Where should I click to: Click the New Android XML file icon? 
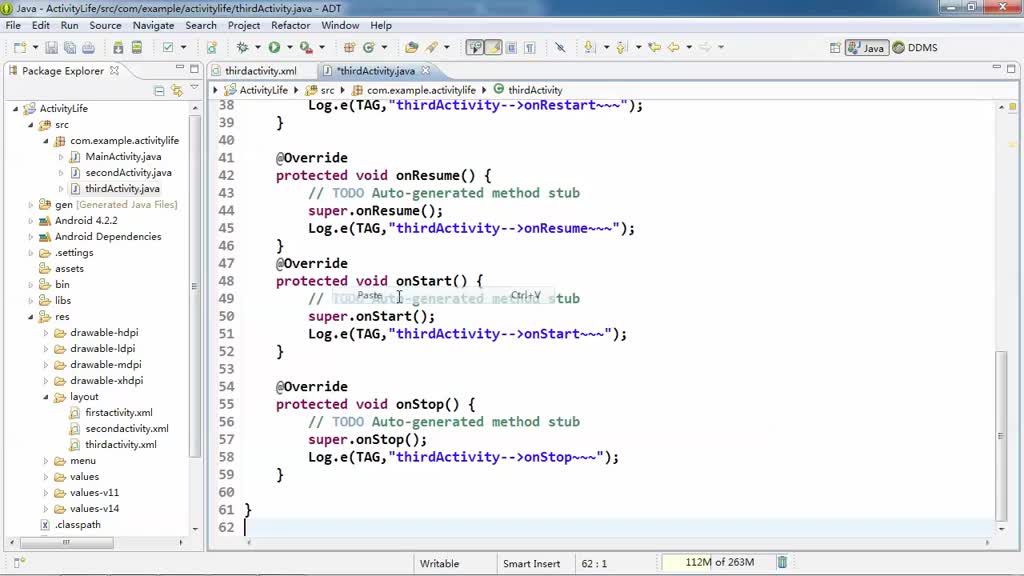click(x=212, y=48)
